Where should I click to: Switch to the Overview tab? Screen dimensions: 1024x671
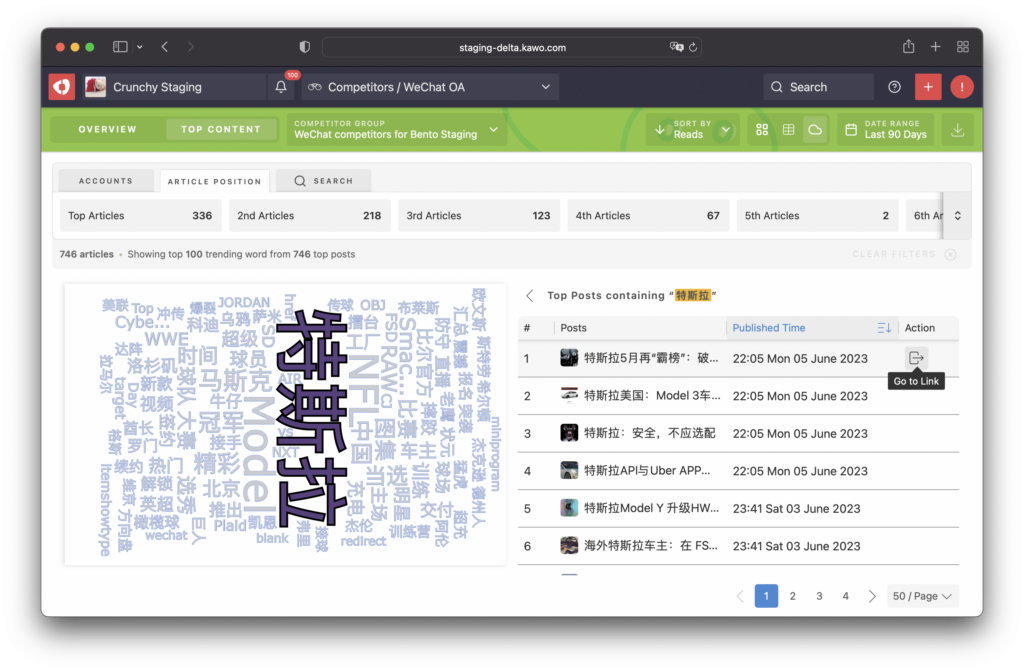pyautogui.click(x=108, y=129)
